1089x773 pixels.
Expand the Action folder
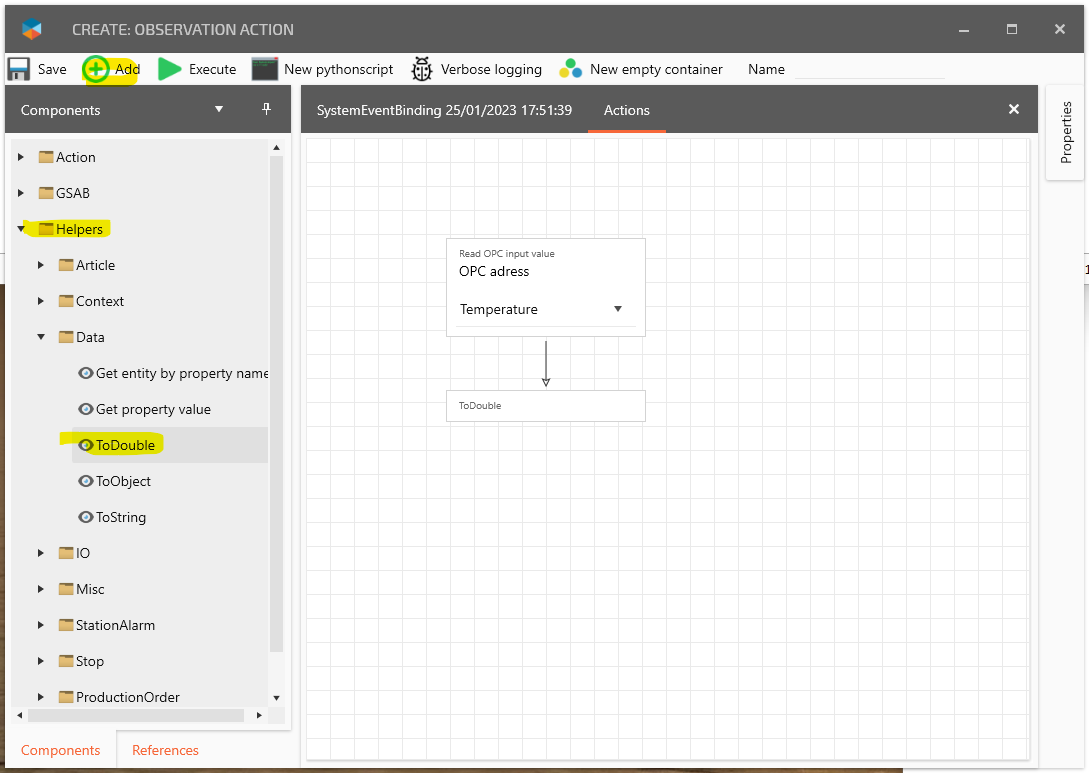(21, 157)
